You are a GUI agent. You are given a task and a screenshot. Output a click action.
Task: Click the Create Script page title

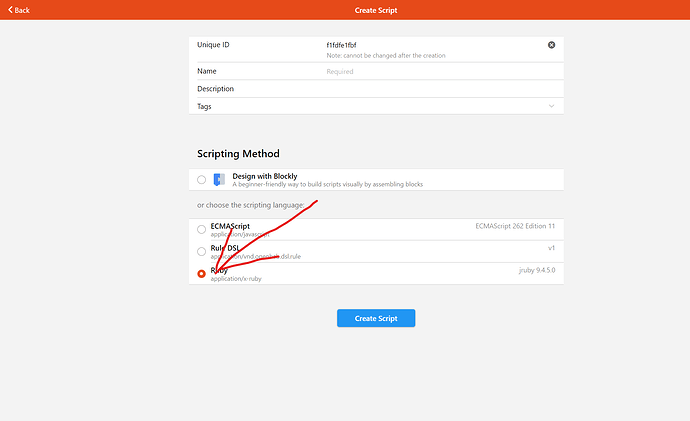[x=376, y=10]
